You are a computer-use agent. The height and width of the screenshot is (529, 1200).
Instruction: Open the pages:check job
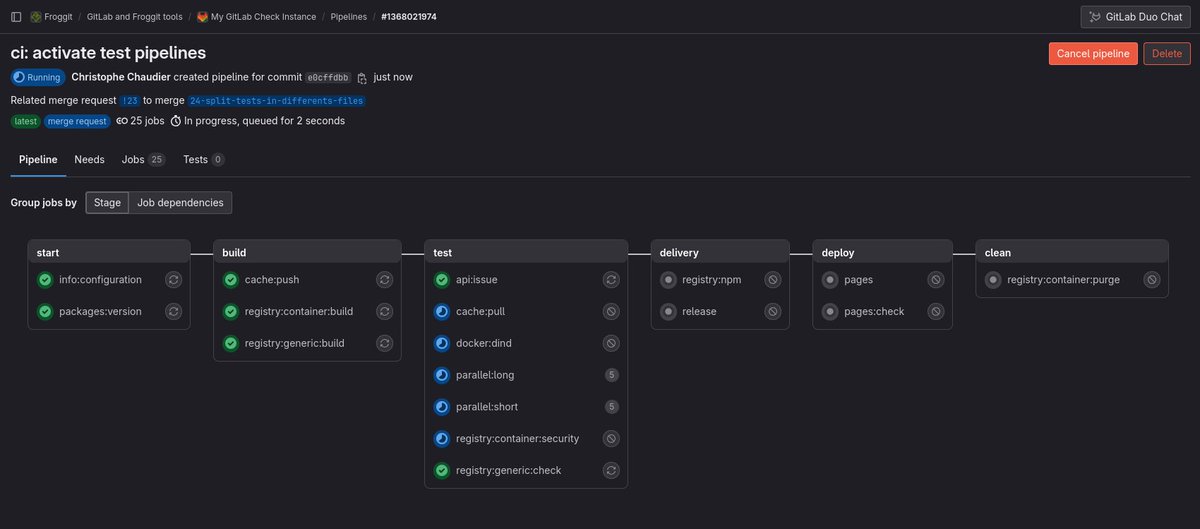click(x=874, y=311)
